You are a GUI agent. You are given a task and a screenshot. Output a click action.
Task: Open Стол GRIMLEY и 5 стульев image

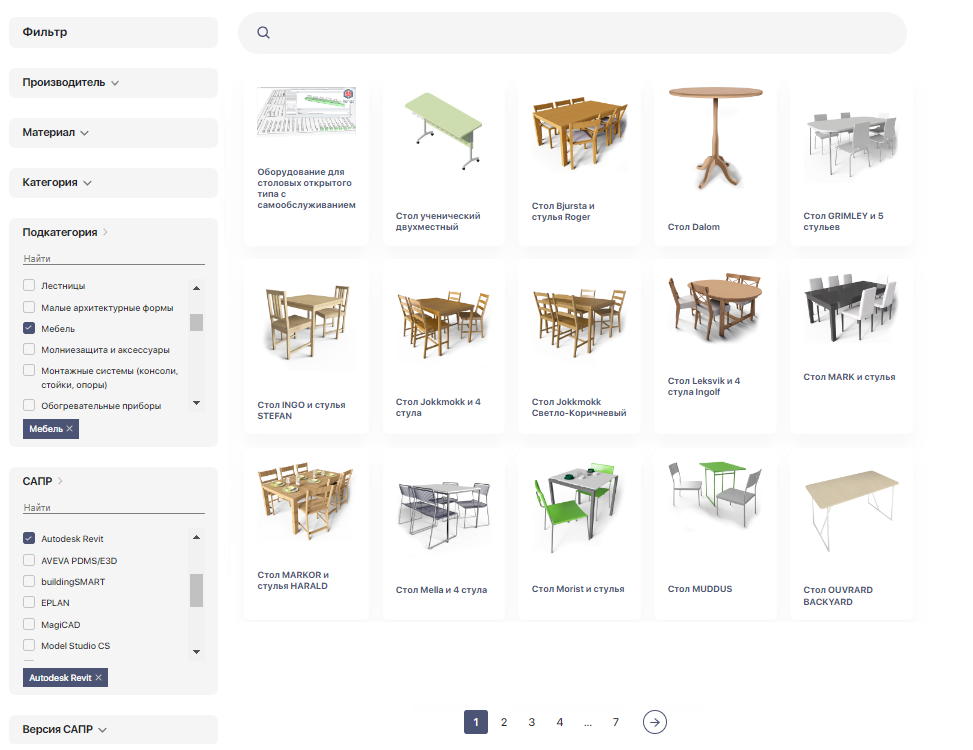(851, 145)
